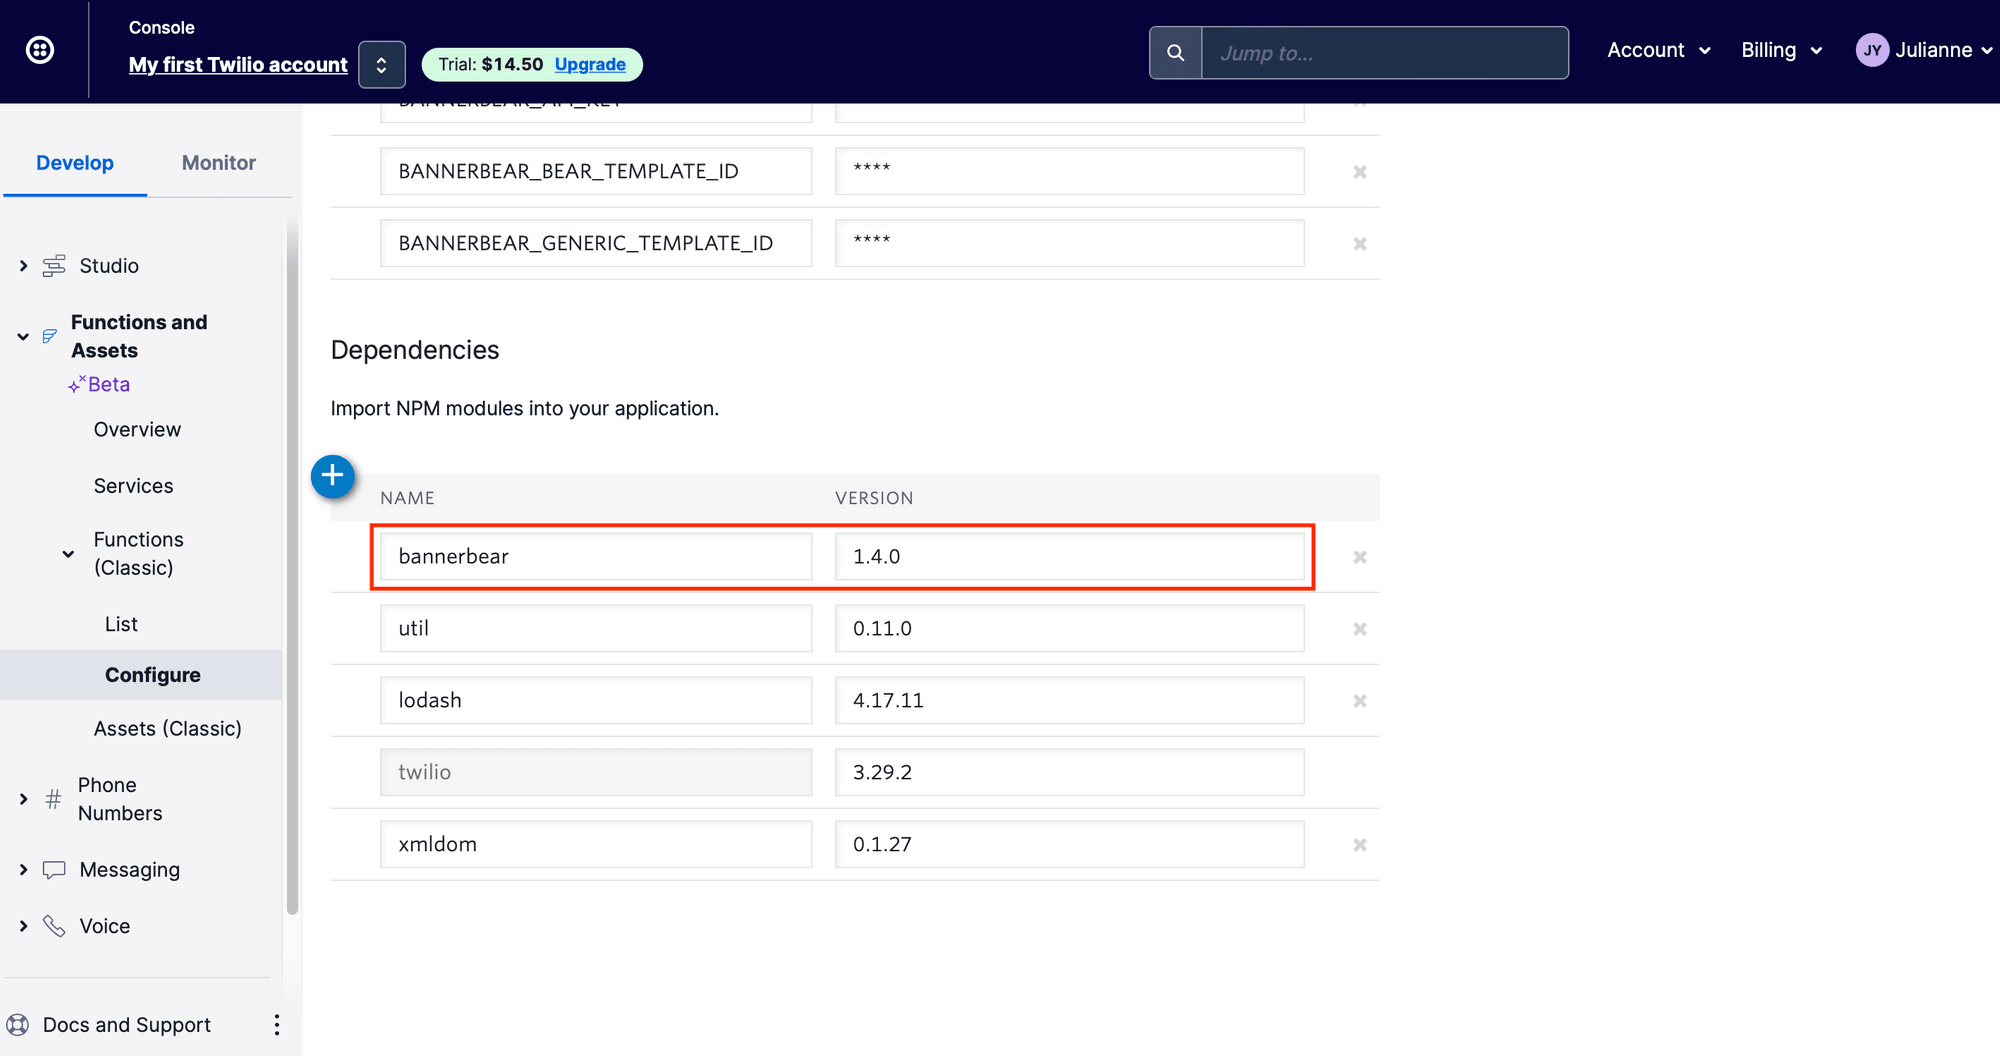Open the Billing dropdown menu
This screenshot has height=1056, width=2000.
point(1782,50)
